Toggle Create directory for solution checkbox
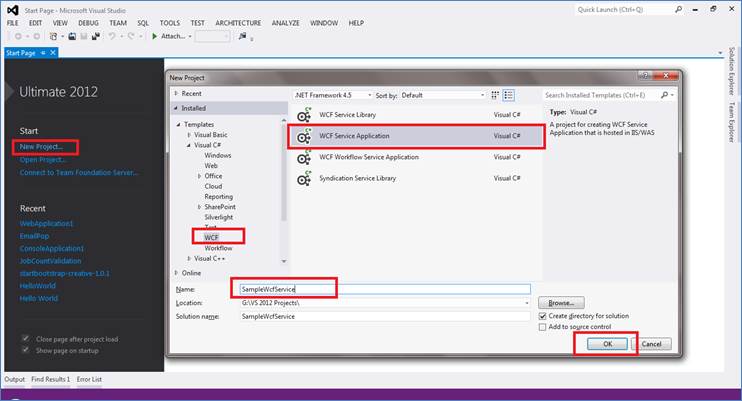The height and width of the screenshot is (401, 742). pyautogui.click(x=543, y=316)
